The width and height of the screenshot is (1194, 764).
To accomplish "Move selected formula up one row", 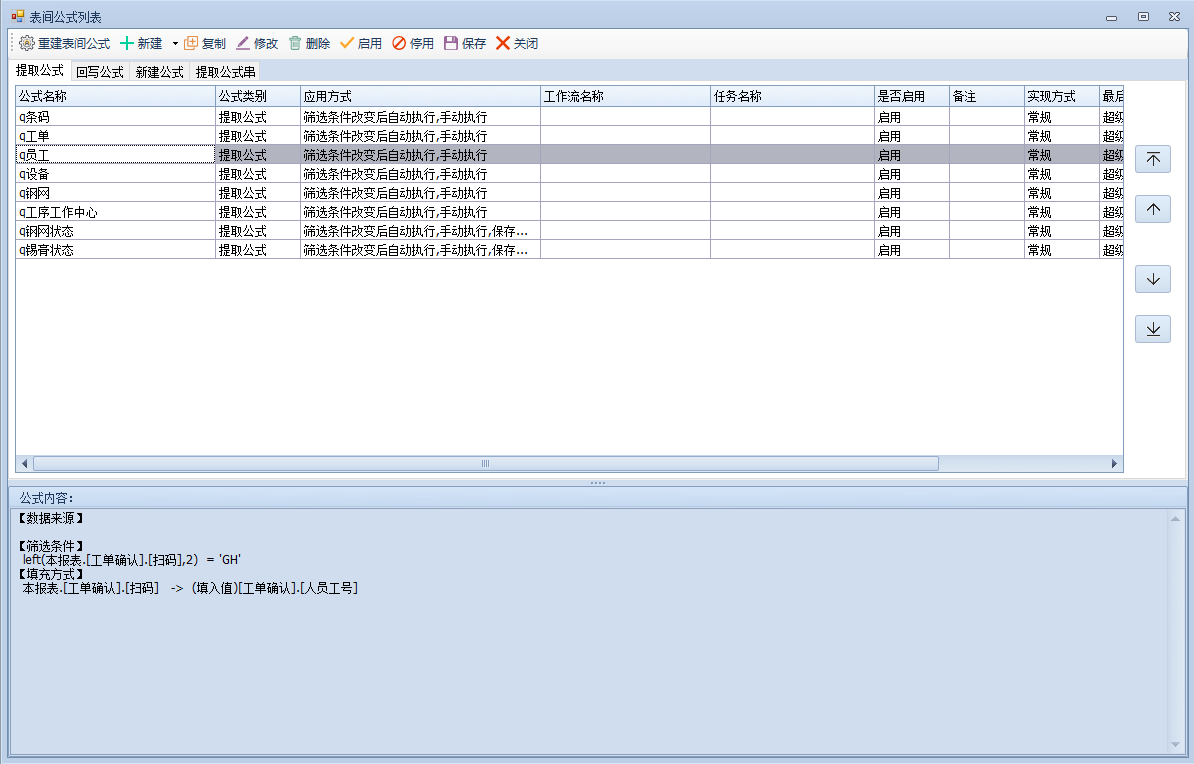I will pyautogui.click(x=1153, y=209).
